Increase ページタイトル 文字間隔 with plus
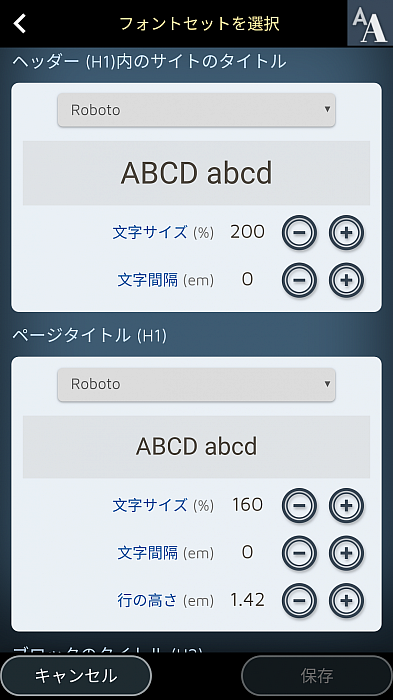 347,553
